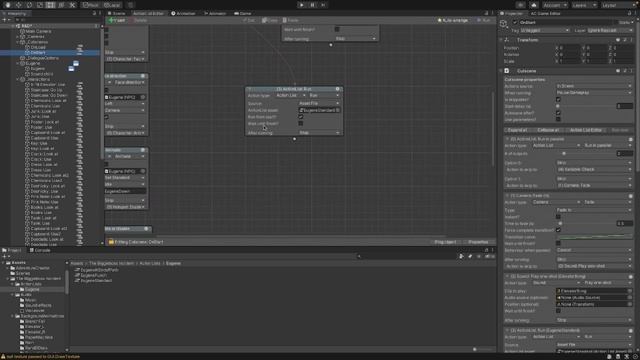
Task: Click the Play button
Action: point(302,5)
